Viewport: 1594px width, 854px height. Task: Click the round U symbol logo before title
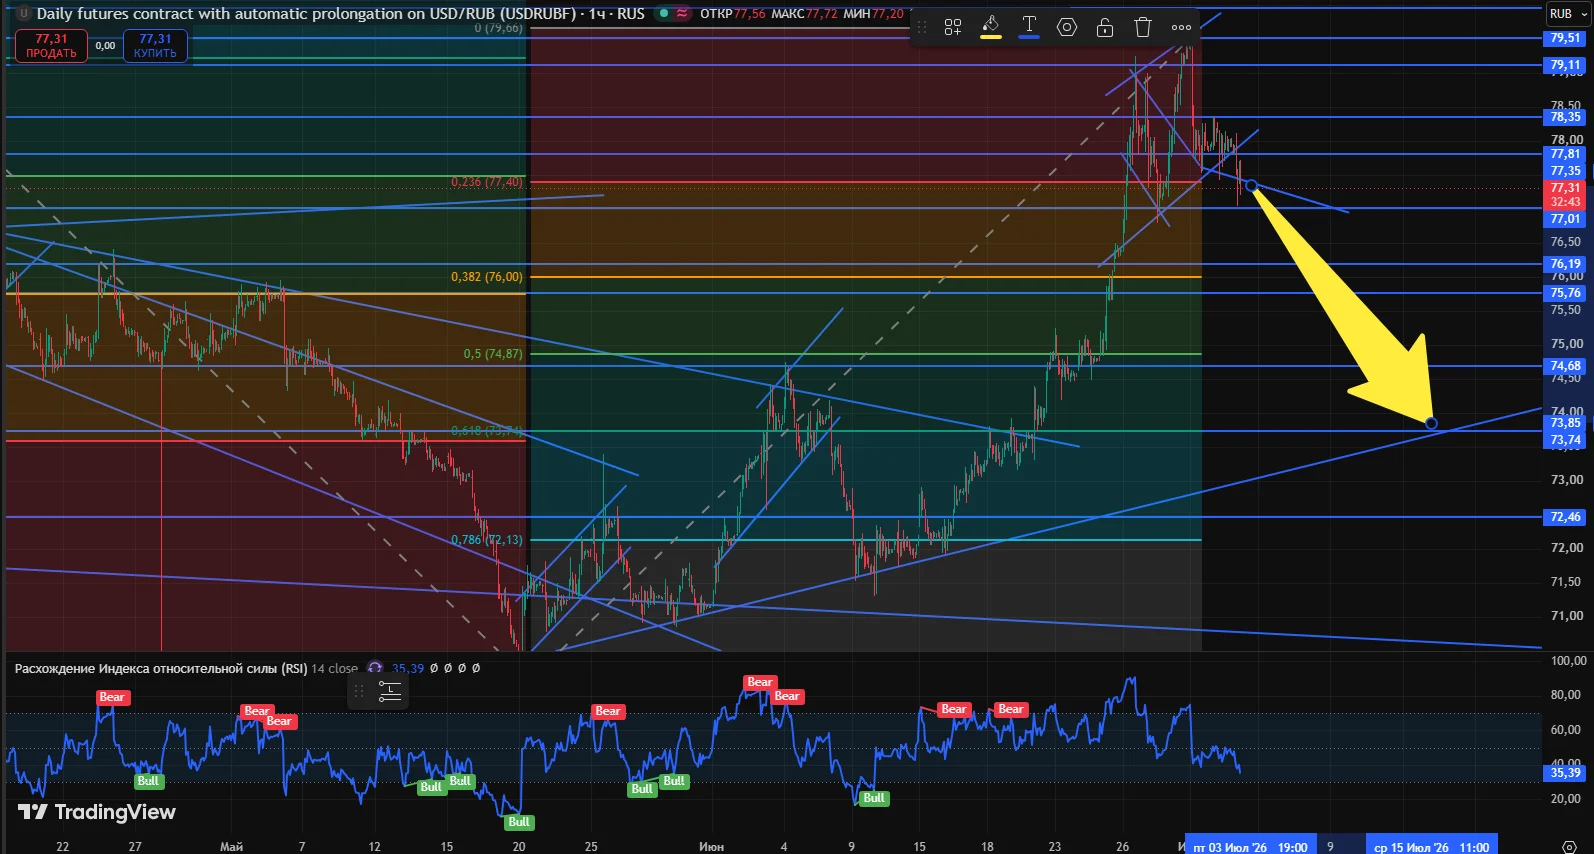tap(23, 14)
